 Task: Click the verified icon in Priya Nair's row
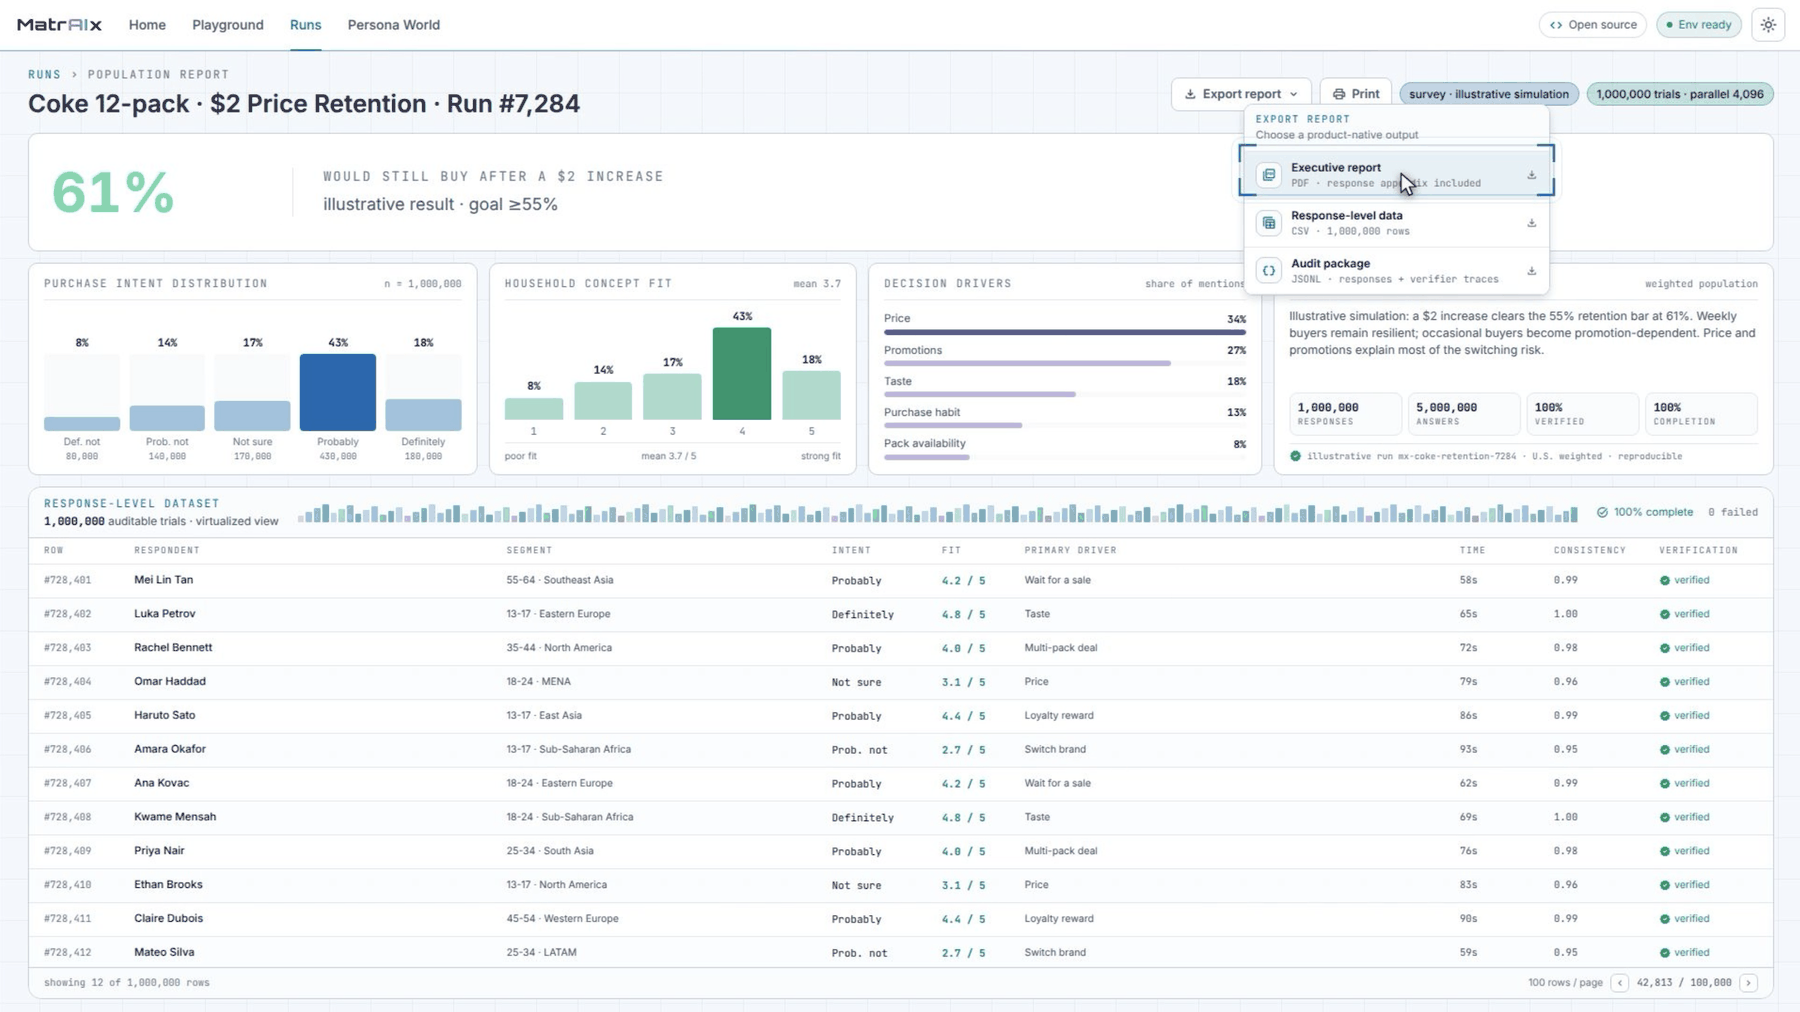point(1665,851)
